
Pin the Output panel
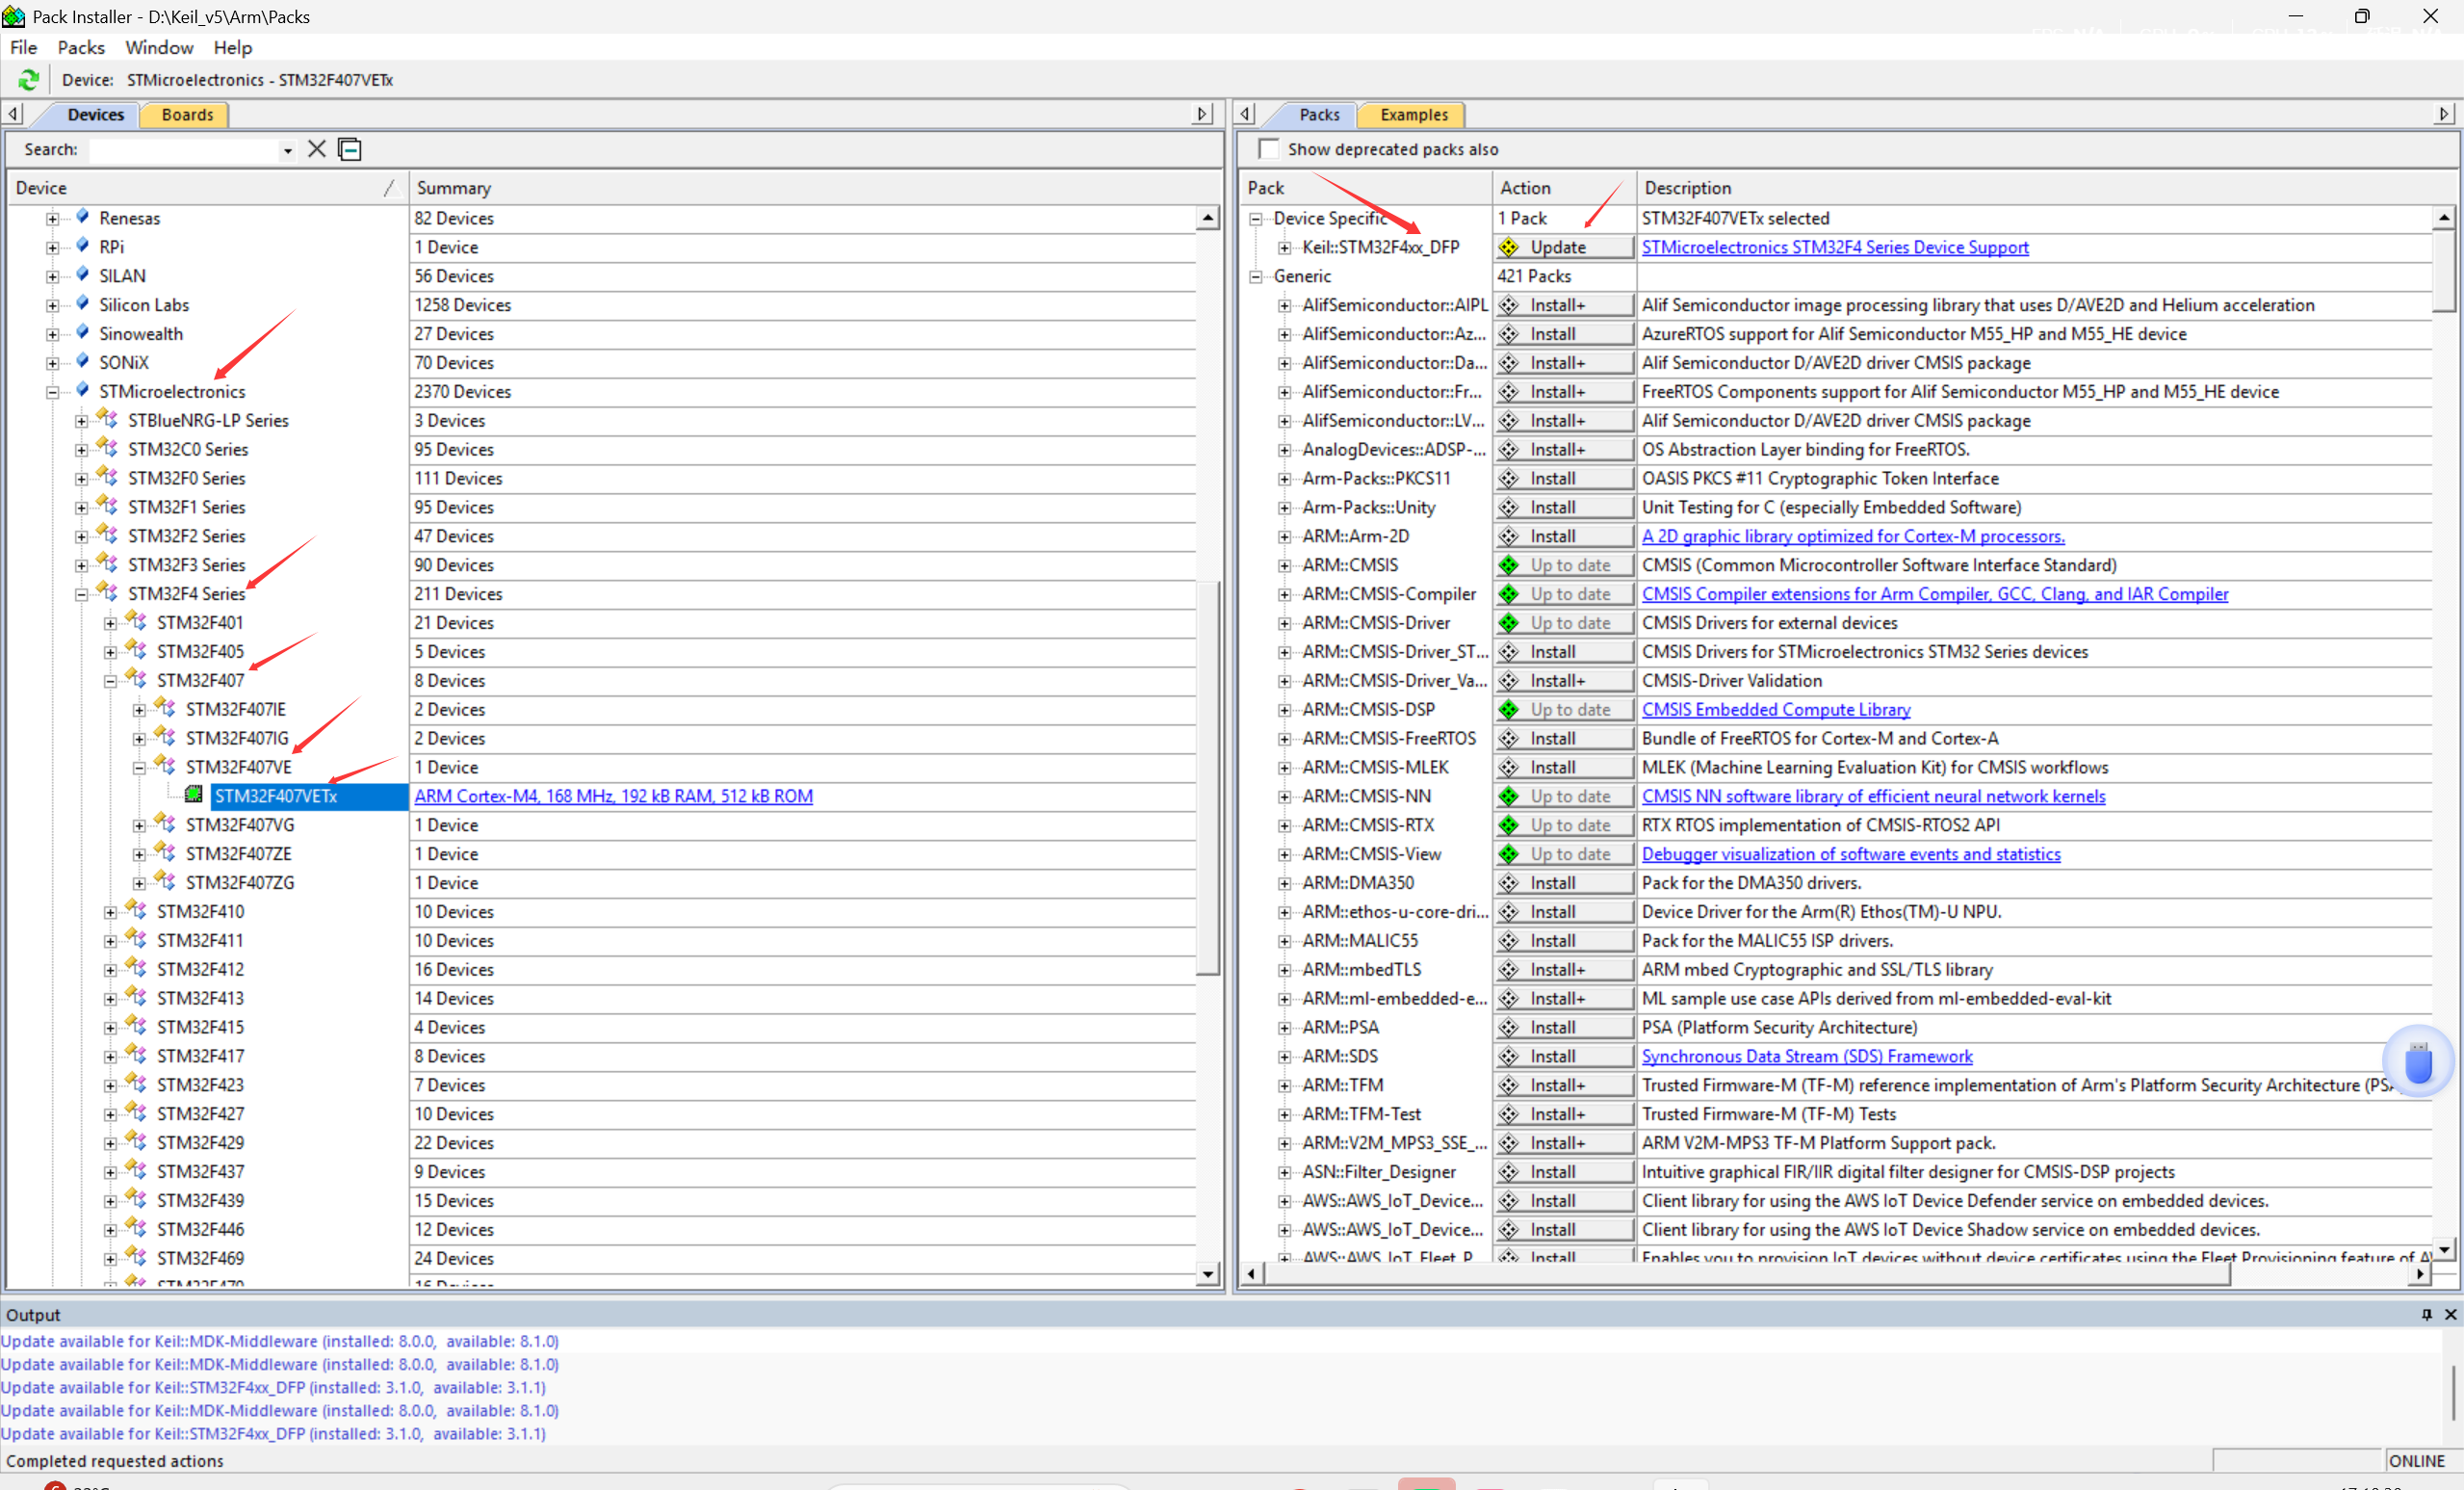coord(2426,1314)
